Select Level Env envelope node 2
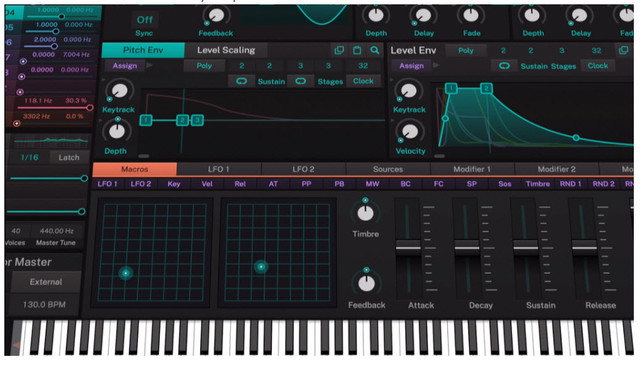Image resolution: width=640 pixels, height=375 pixels. 486,89
